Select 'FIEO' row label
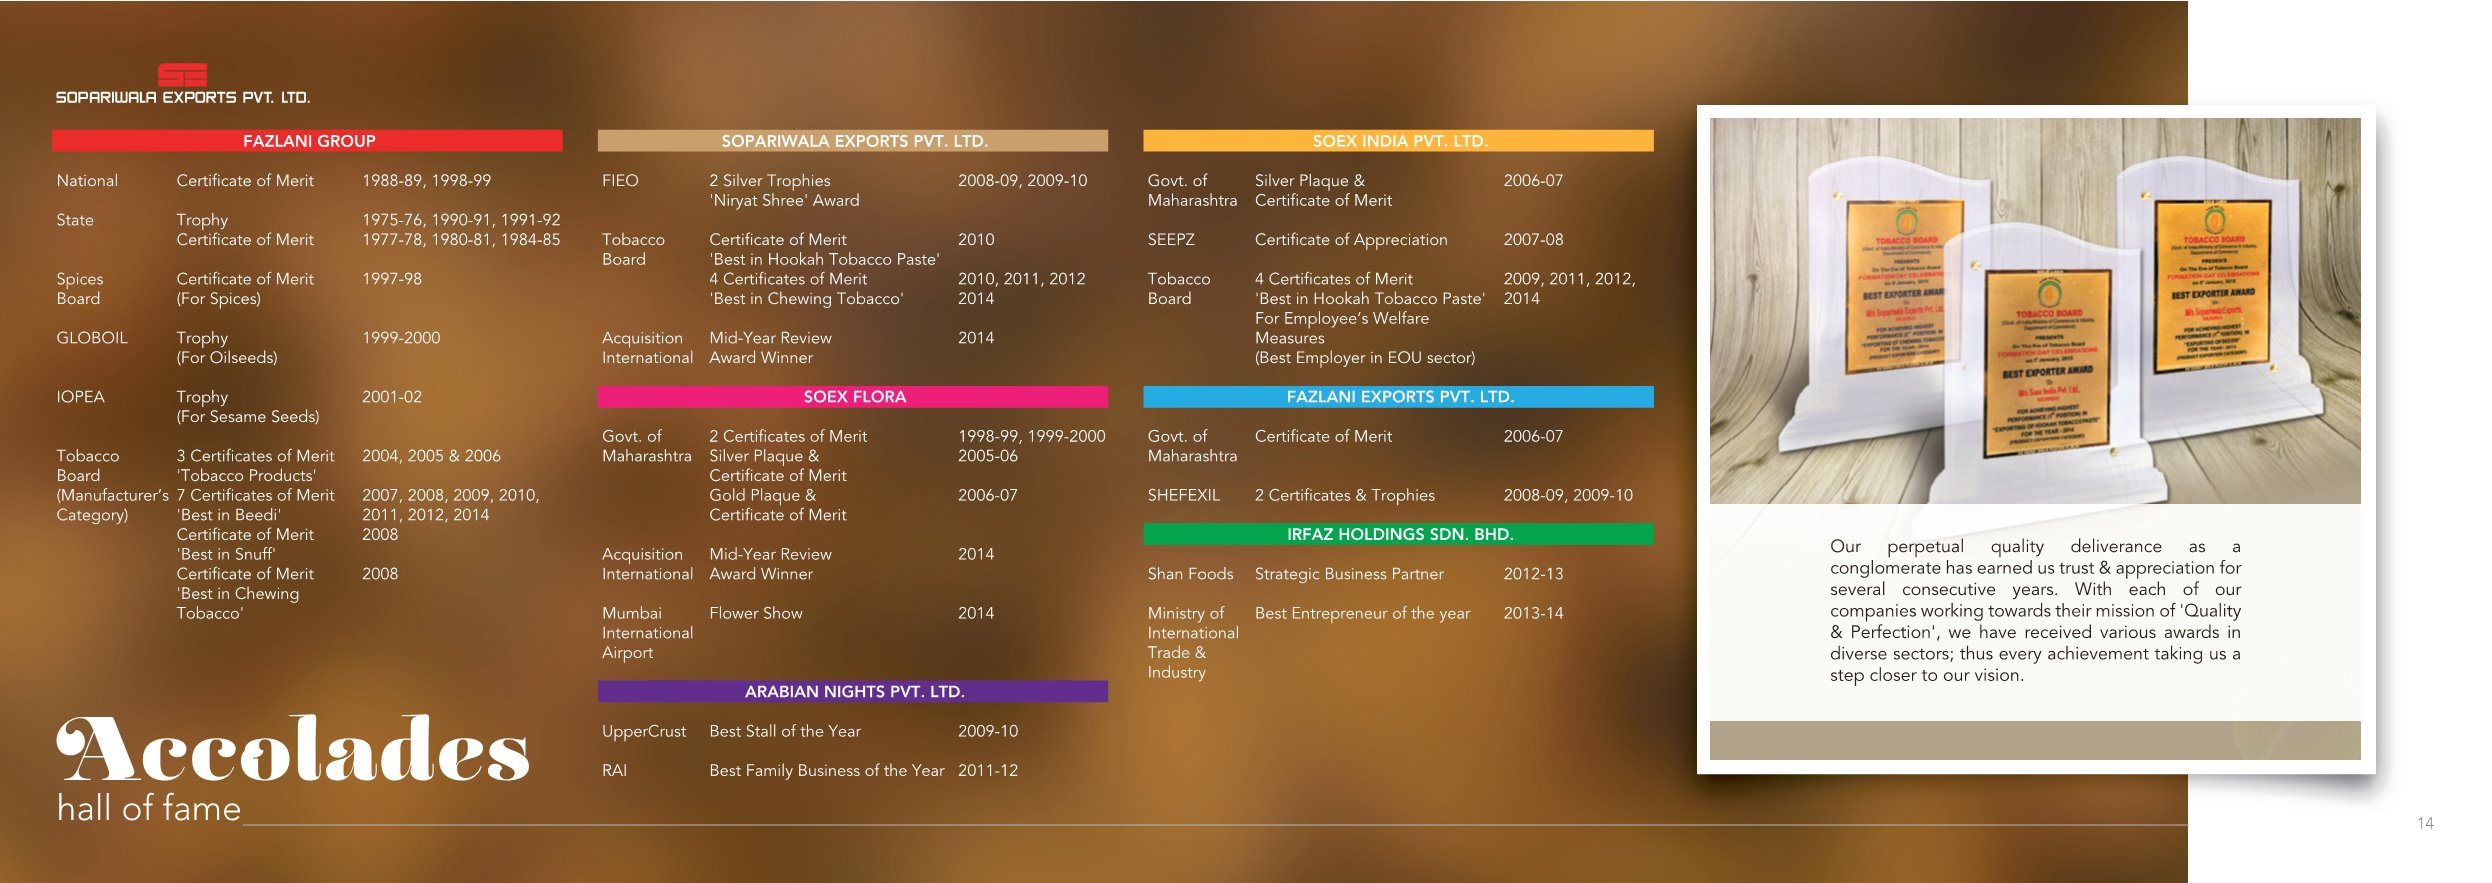Viewport: 2492px width, 883px height. pyautogui.click(x=620, y=181)
